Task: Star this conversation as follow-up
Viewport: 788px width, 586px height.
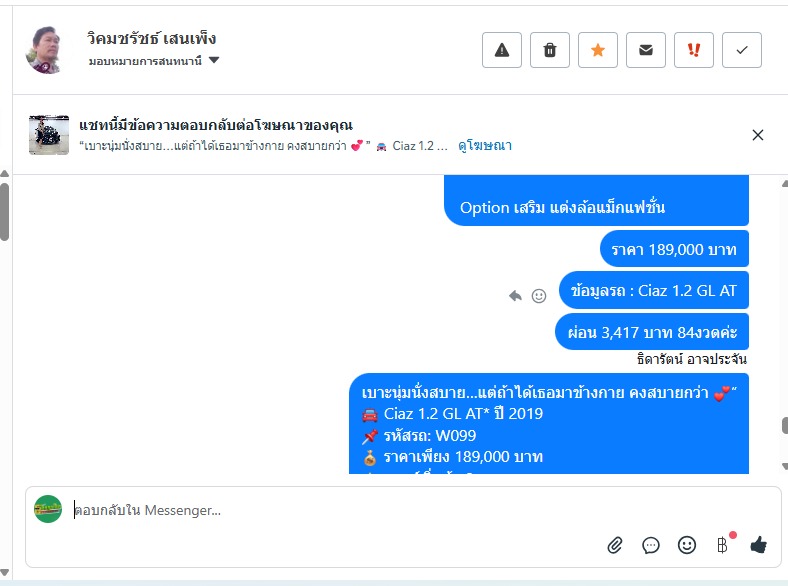Action: point(598,50)
